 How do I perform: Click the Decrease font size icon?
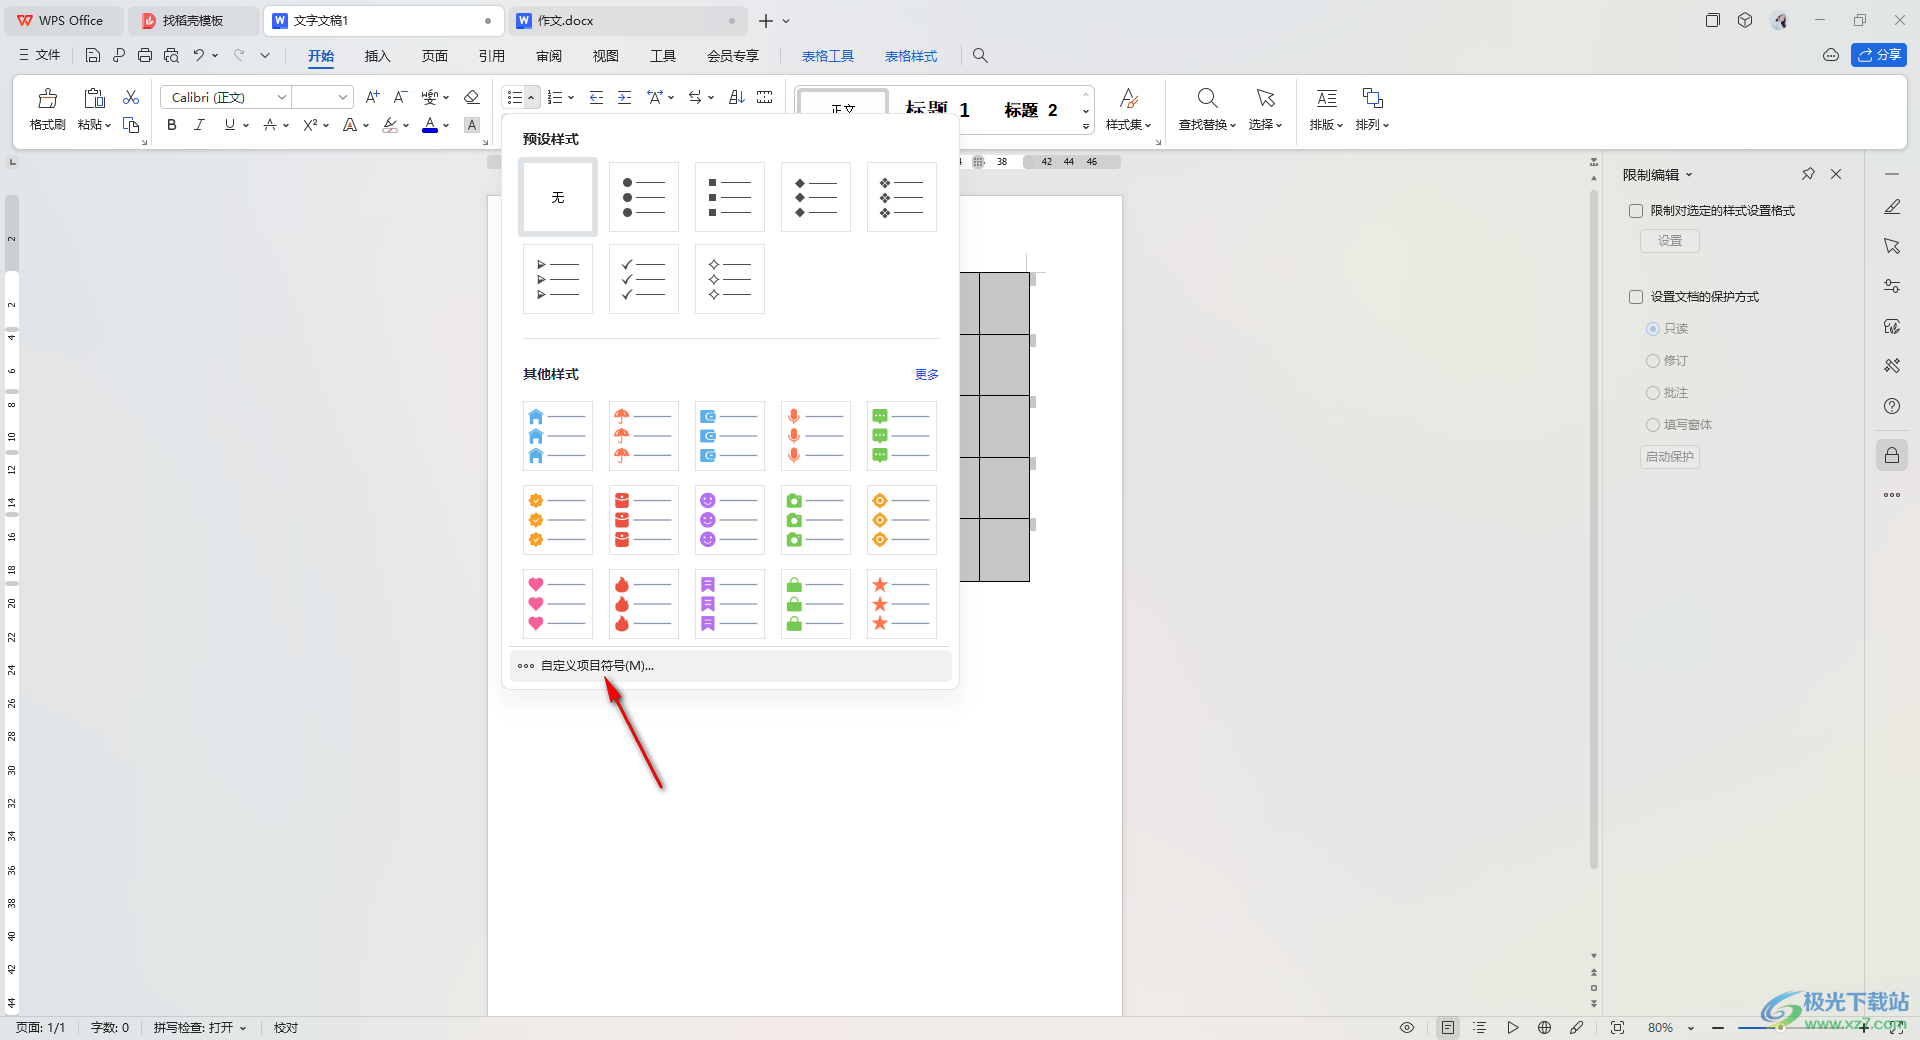400,97
